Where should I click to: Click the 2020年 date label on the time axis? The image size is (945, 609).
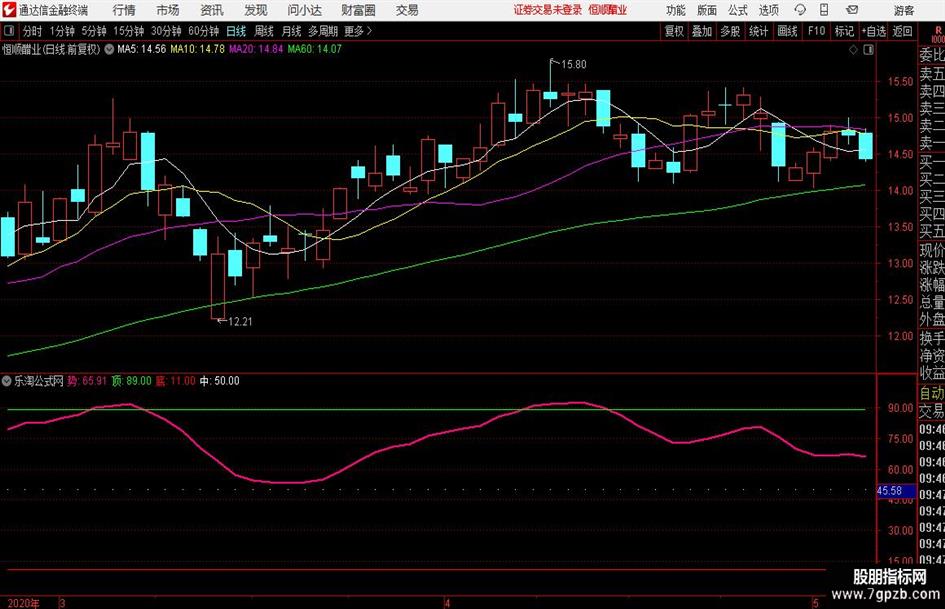point(23,603)
